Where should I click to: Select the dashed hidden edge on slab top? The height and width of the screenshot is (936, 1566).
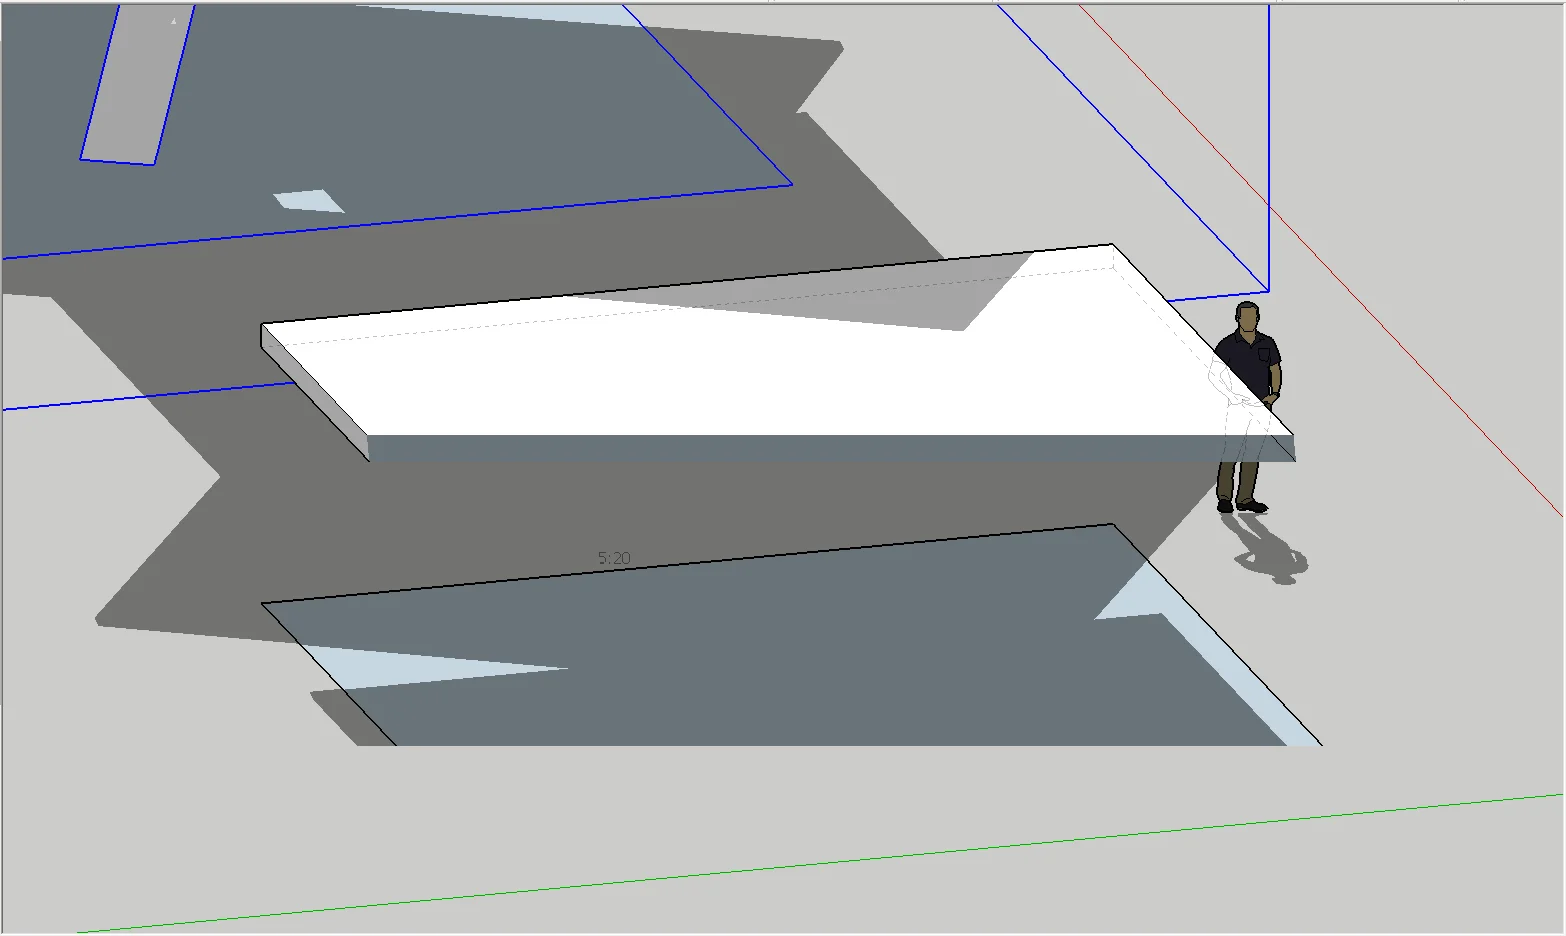pyautogui.click(x=700, y=305)
